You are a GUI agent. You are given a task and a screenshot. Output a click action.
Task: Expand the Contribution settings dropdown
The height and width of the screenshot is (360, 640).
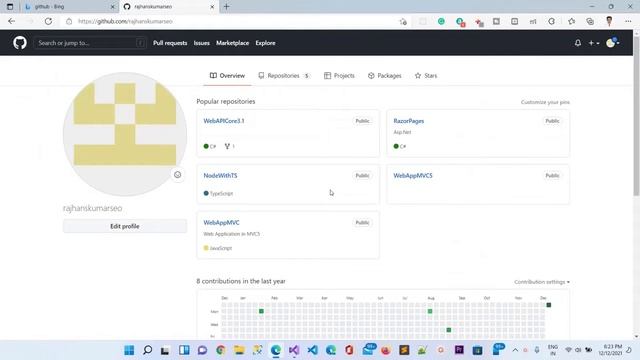coord(542,282)
